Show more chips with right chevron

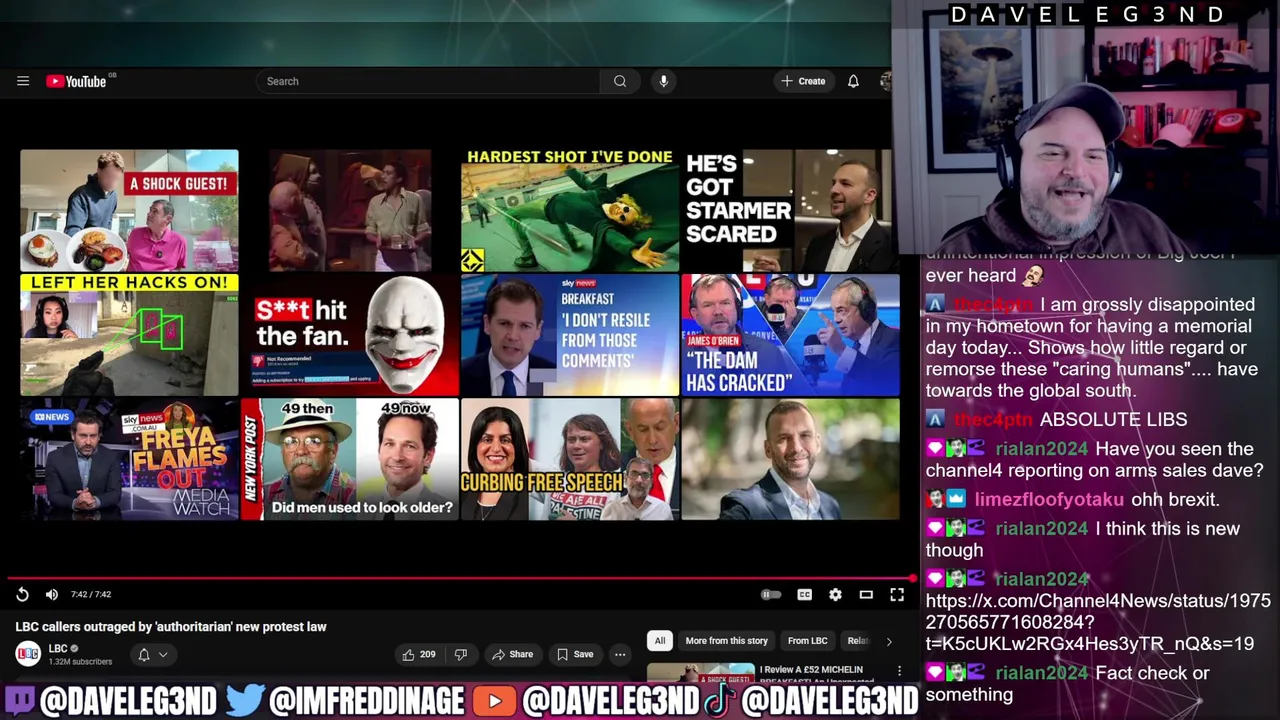pos(888,641)
